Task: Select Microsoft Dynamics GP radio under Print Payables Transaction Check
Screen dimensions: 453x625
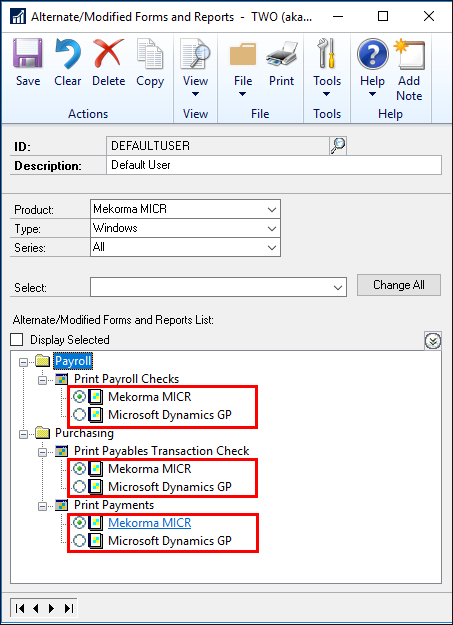Action: click(x=80, y=487)
